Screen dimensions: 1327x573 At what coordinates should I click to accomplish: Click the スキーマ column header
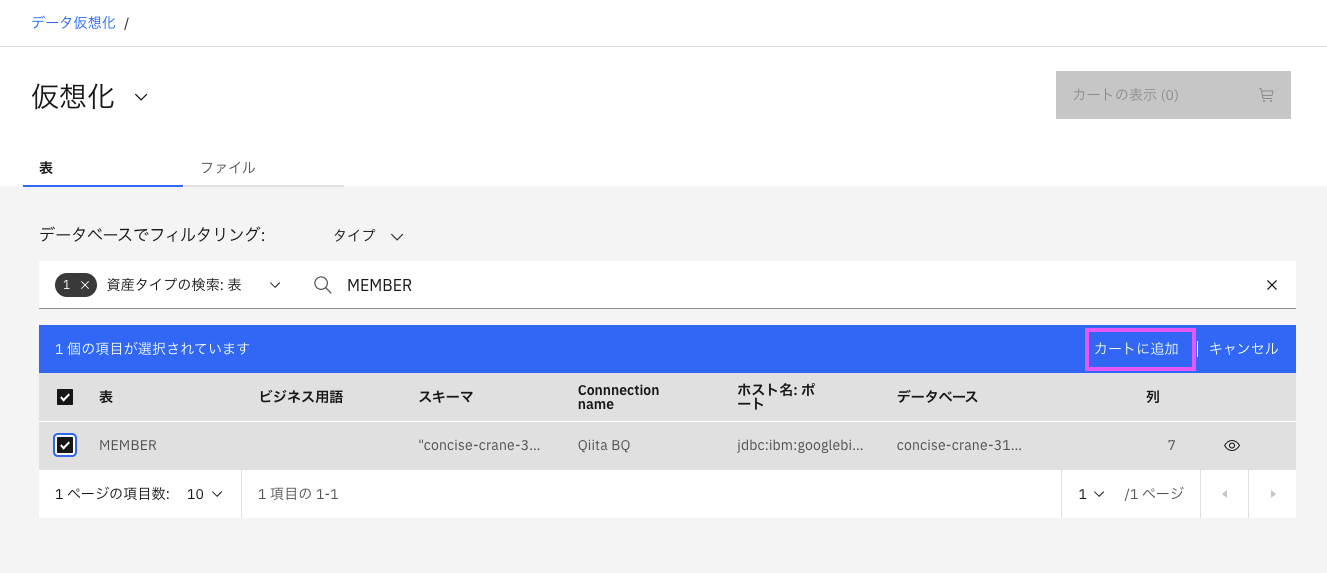446,397
